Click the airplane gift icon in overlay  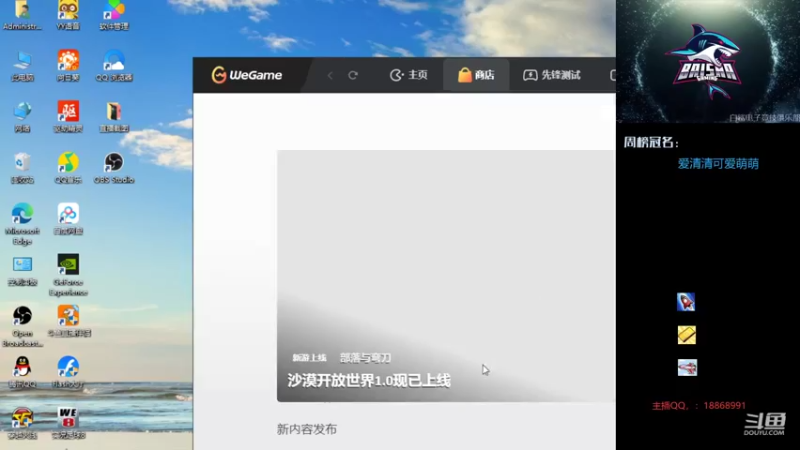point(687,367)
